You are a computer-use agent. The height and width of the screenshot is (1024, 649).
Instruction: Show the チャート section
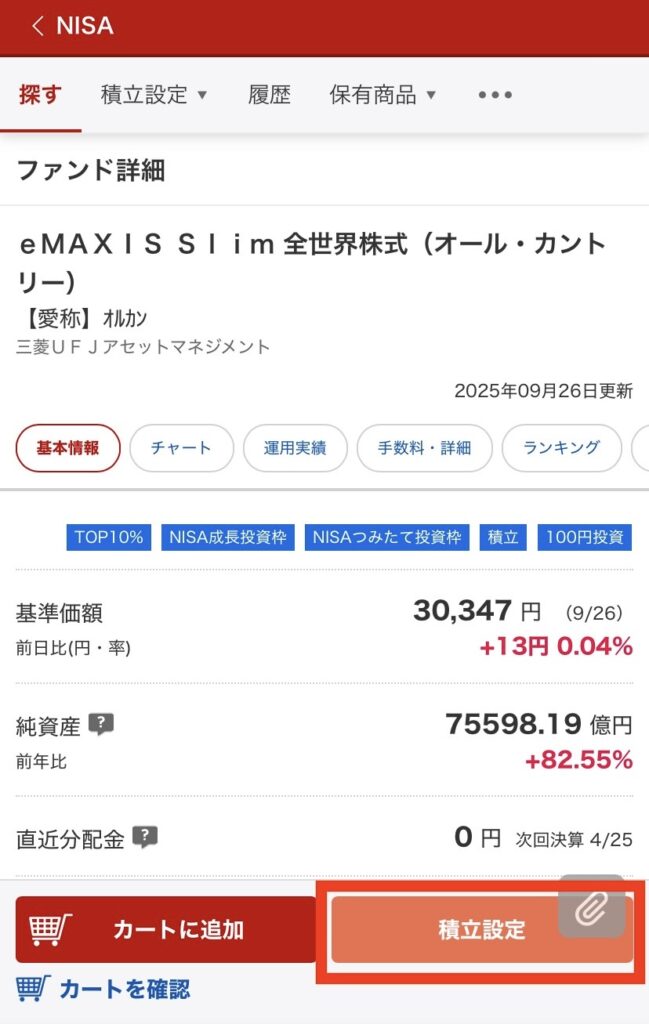click(181, 448)
